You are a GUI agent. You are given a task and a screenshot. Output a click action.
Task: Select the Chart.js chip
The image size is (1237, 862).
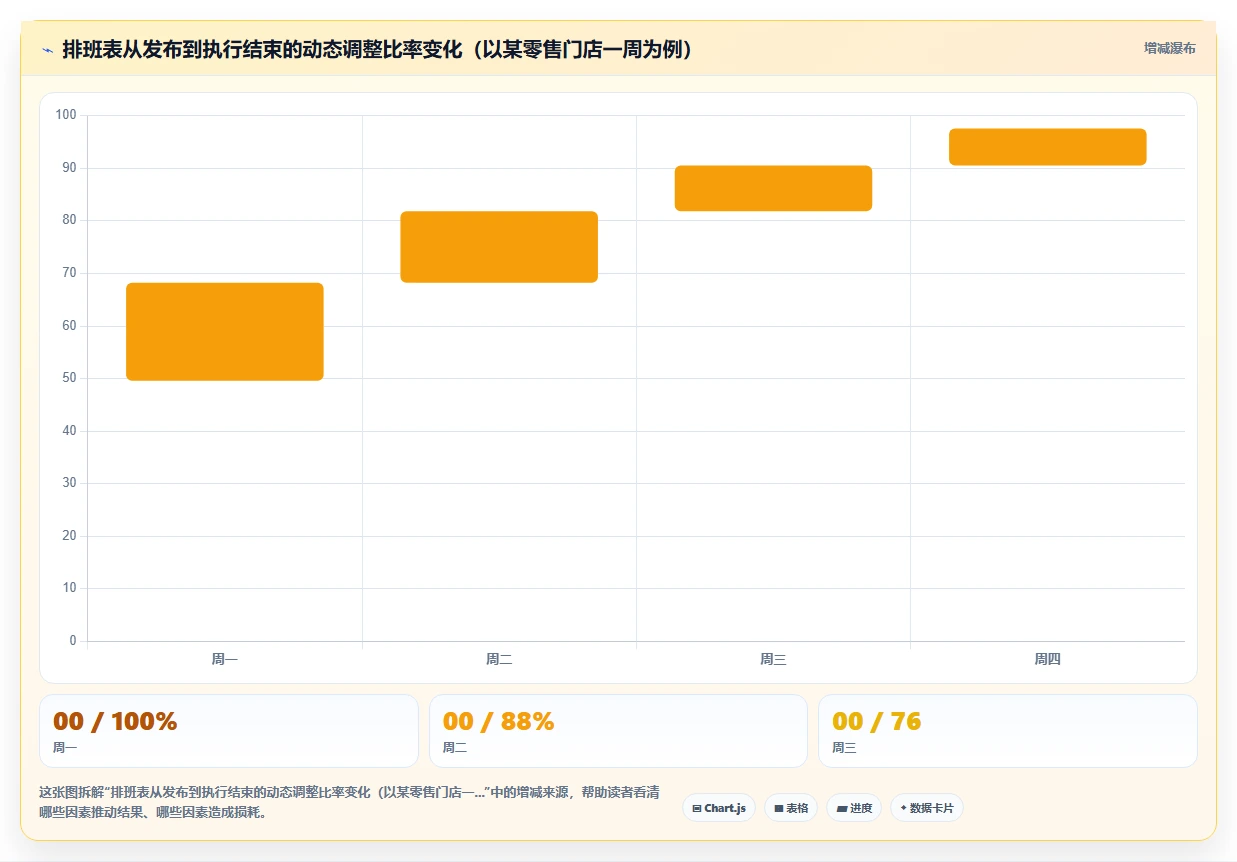[719, 808]
